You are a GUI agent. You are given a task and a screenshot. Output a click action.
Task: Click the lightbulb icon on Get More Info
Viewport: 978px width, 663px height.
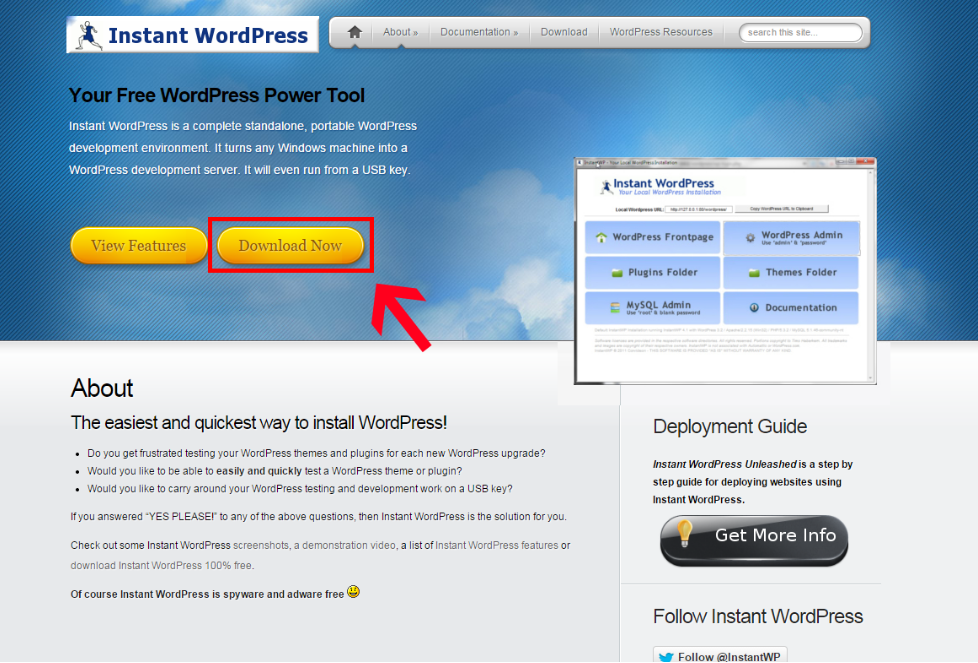(x=685, y=534)
